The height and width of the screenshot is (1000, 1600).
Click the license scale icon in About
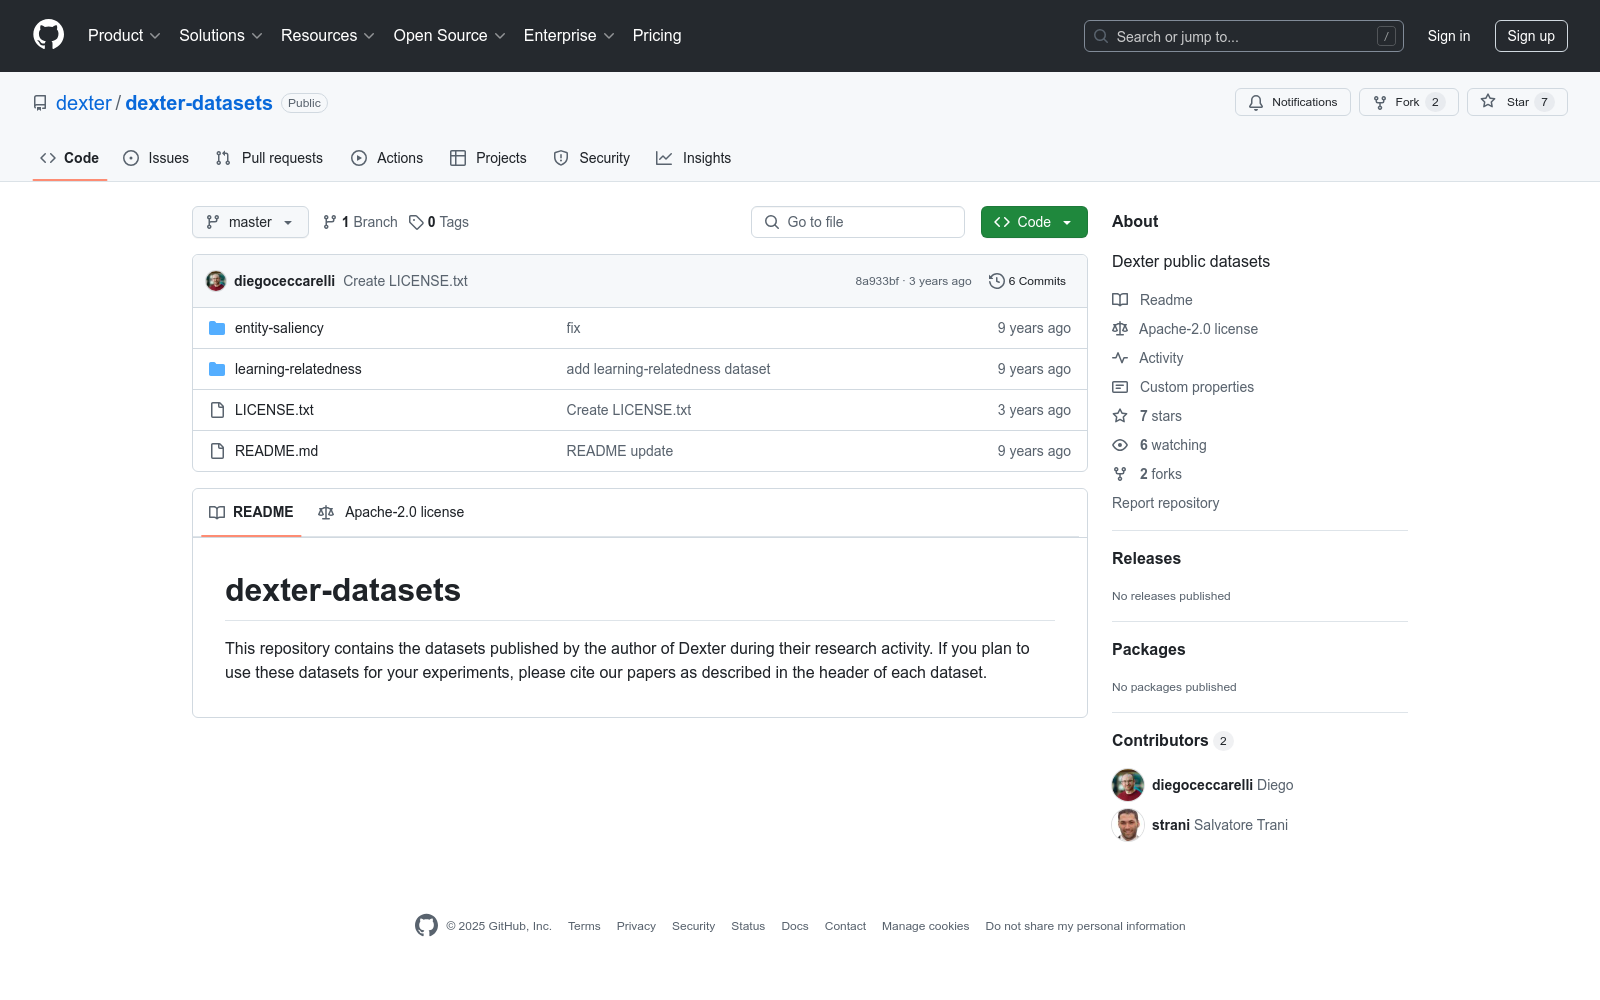1120,329
